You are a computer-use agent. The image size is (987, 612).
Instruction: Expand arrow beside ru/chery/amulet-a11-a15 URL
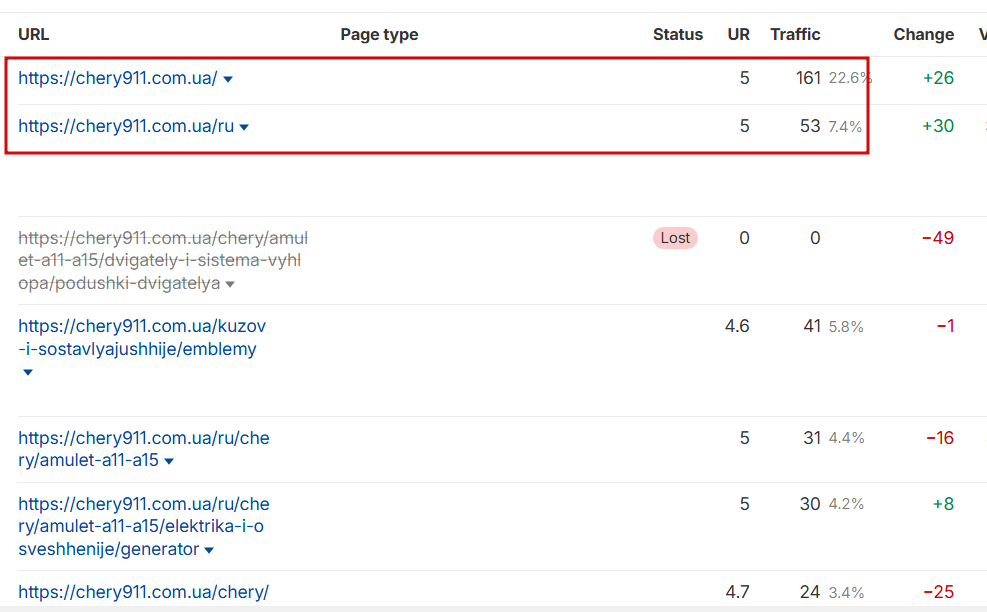pos(169,462)
